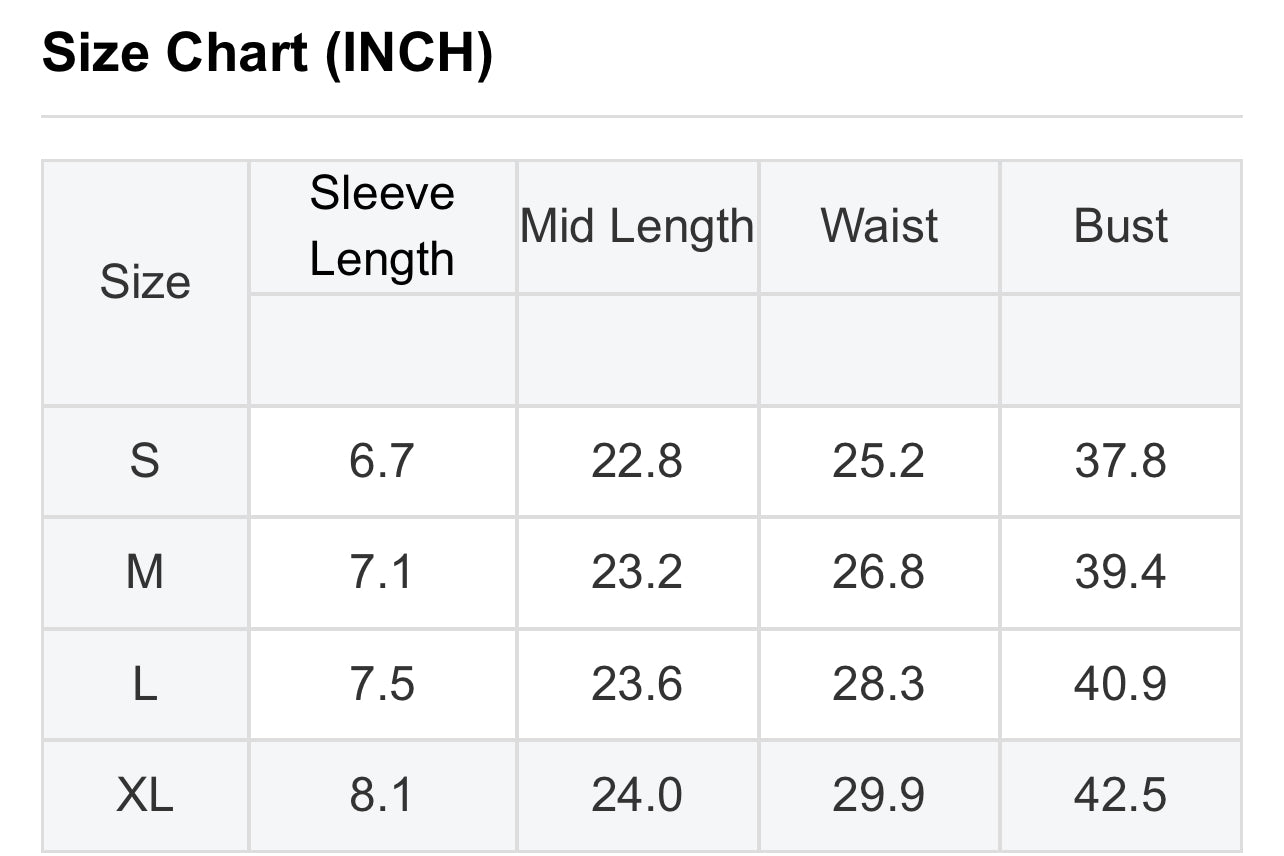The width and height of the screenshot is (1284, 856).
Task: Click the Mid Length column header
Action: click(637, 226)
